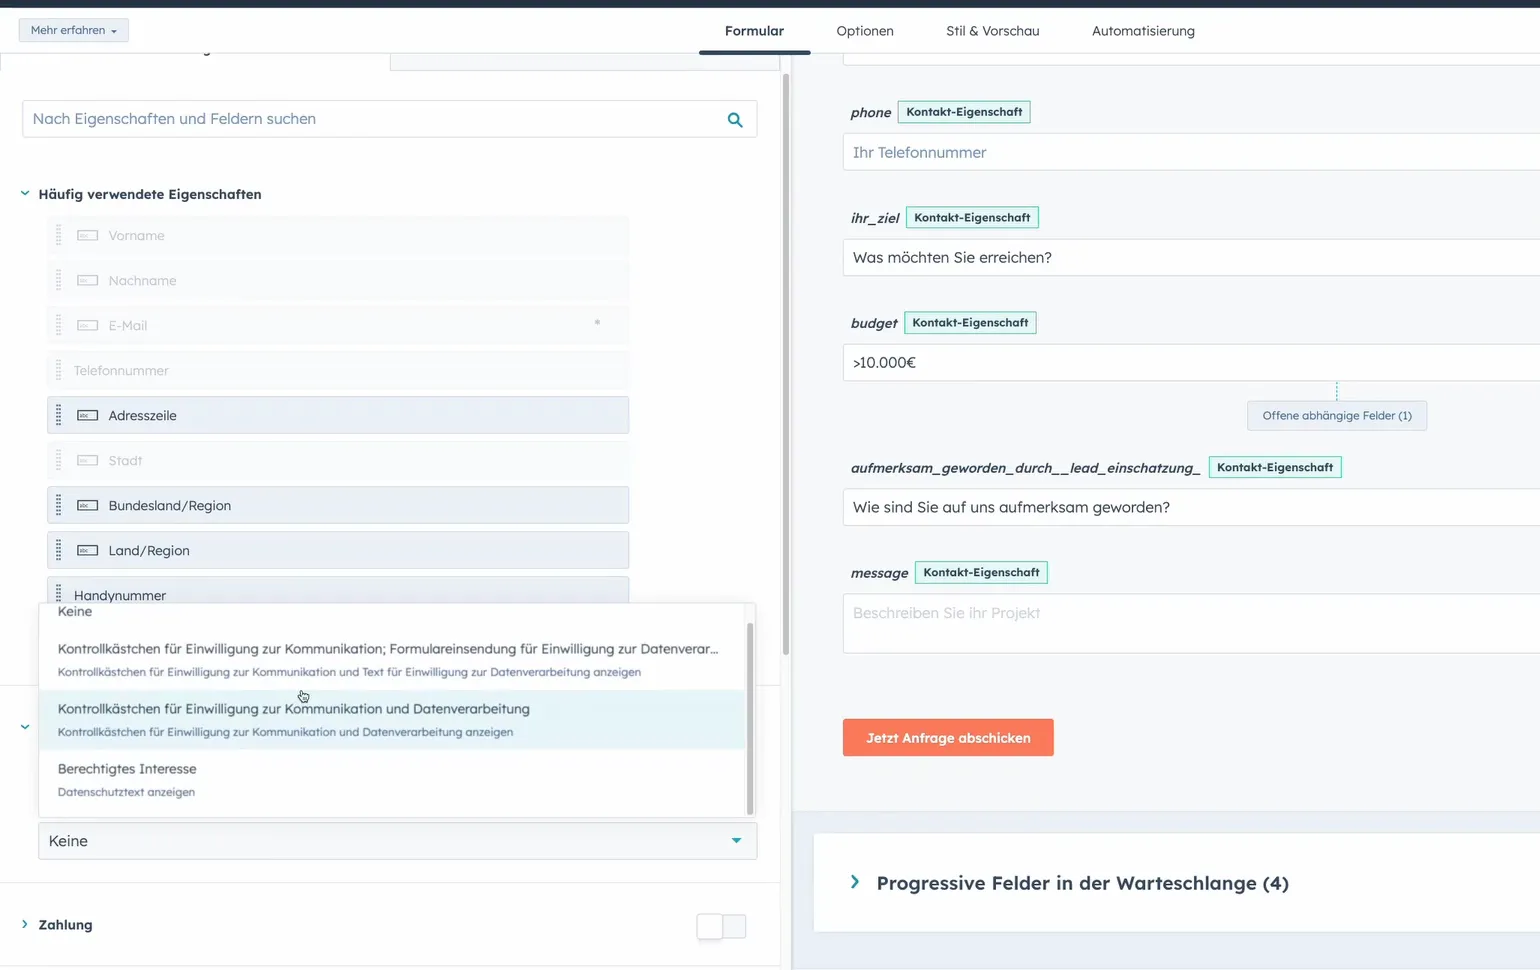1540x970 pixels.
Task: Click the left panel scrollbar
Action: click(786, 365)
